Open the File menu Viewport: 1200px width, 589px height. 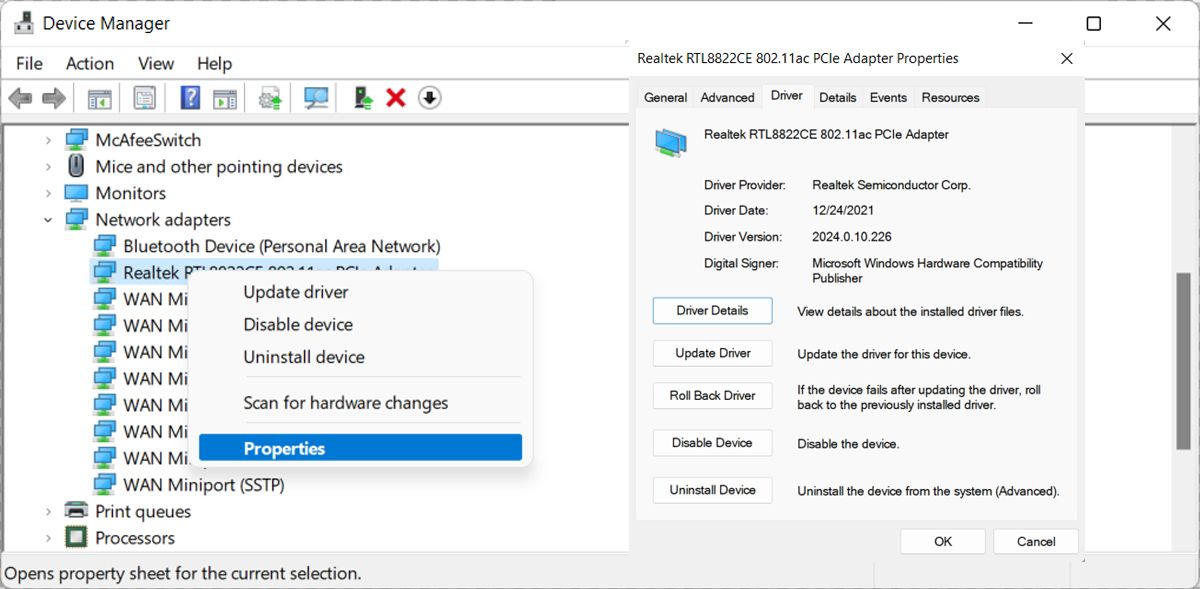click(x=29, y=63)
